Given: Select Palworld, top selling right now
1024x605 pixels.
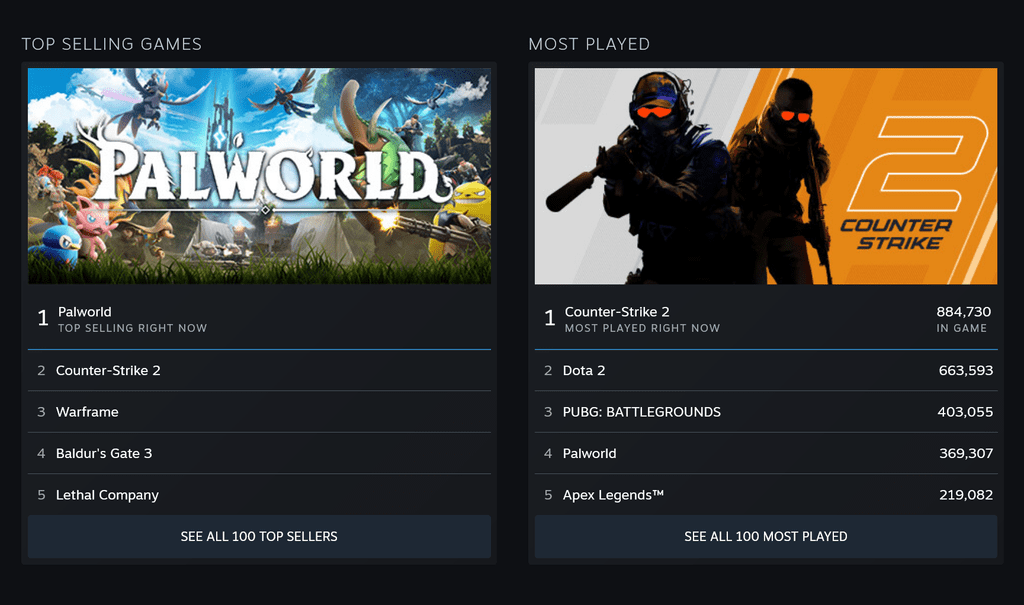Looking at the screenshot, I should (x=132, y=318).
